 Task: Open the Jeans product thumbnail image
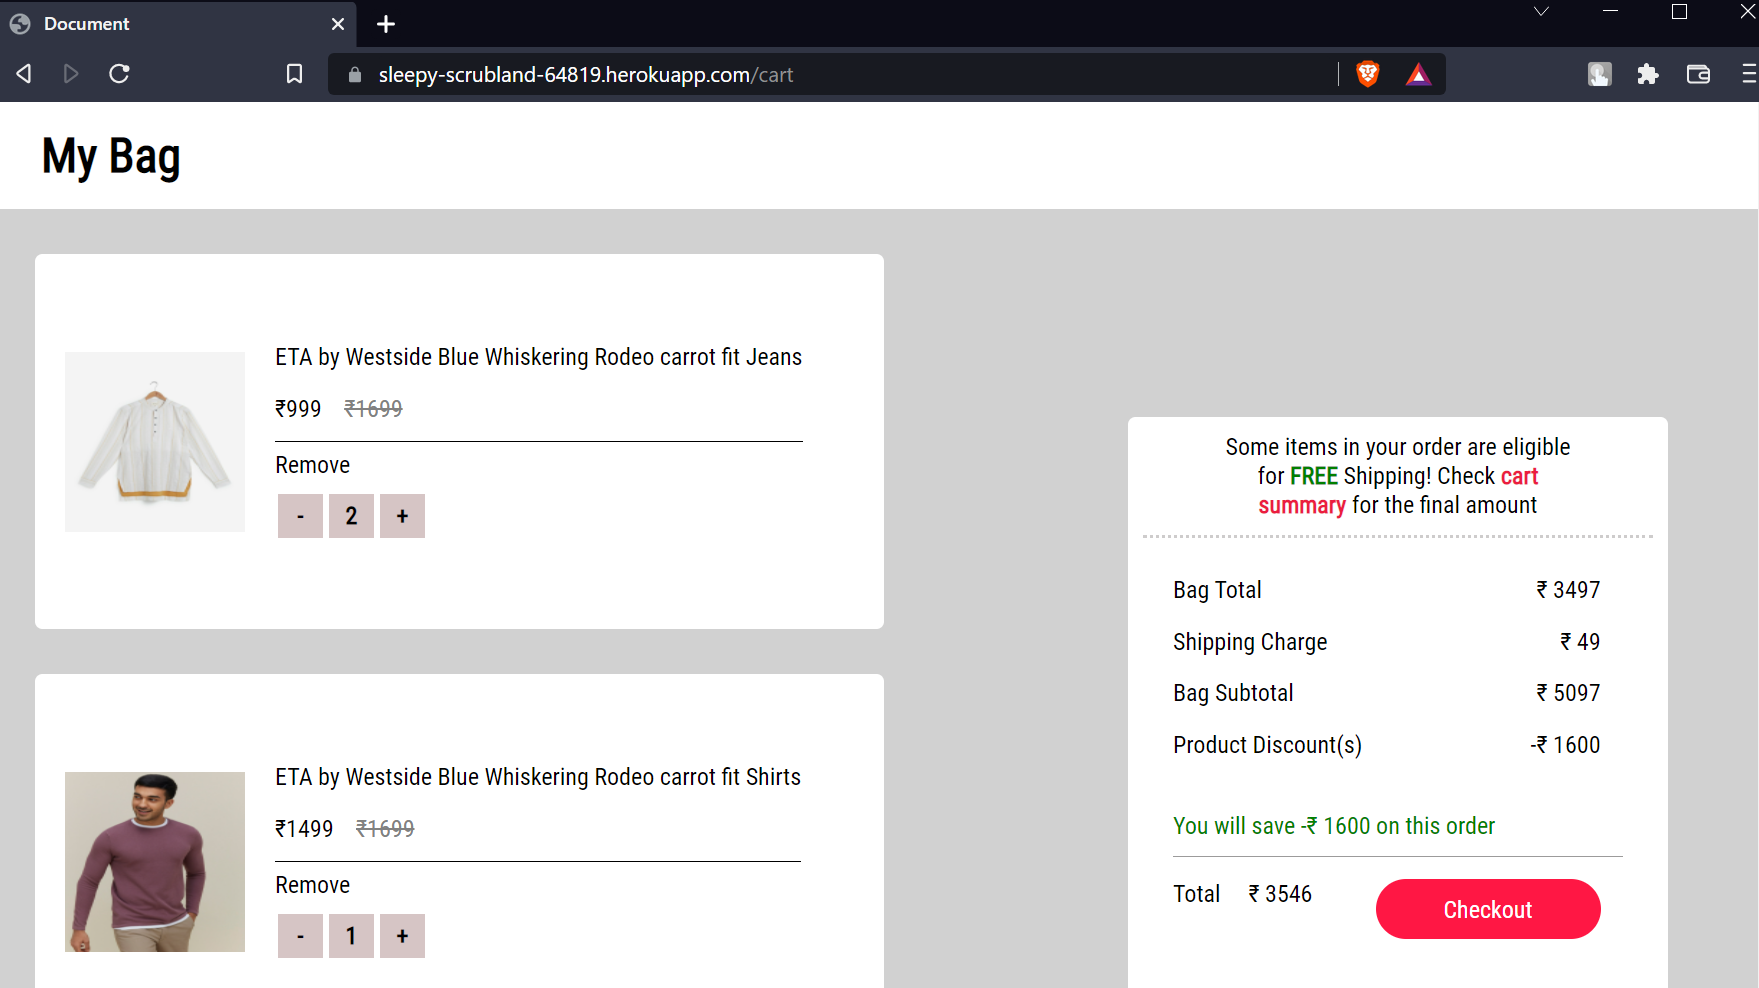click(x=155, y=442)
